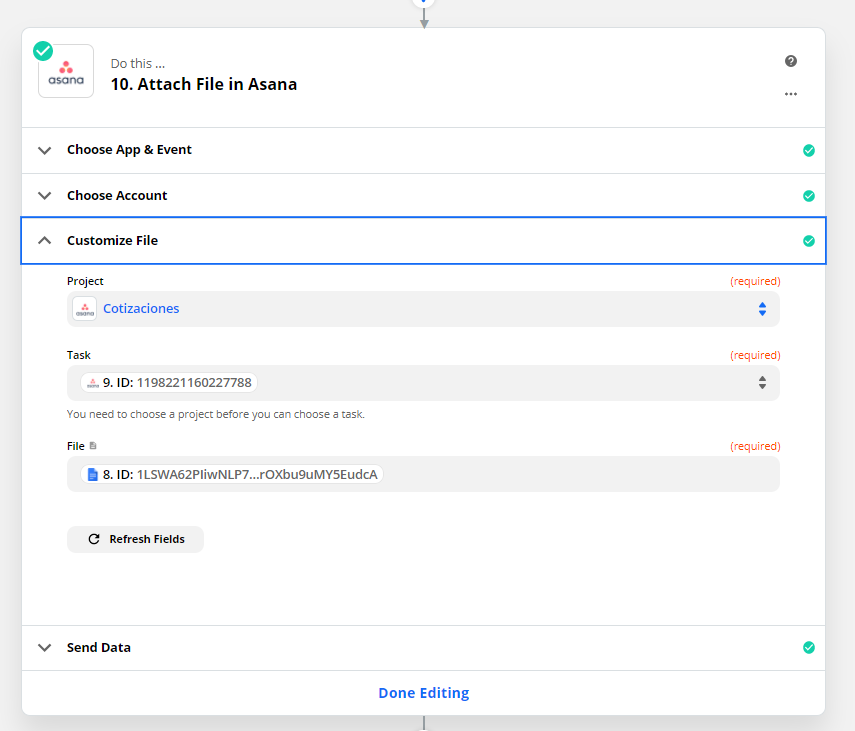Expand the Send Data section

tap(45, 648)
